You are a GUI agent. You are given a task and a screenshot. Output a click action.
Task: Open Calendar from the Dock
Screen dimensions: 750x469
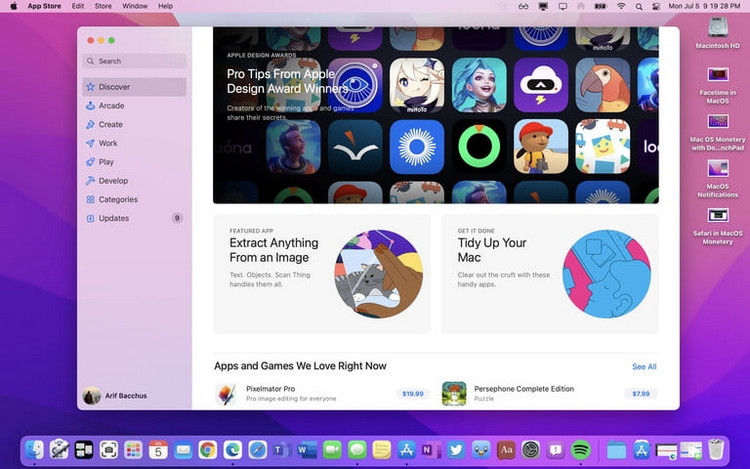pyautogui.click(x=158, y=450)
